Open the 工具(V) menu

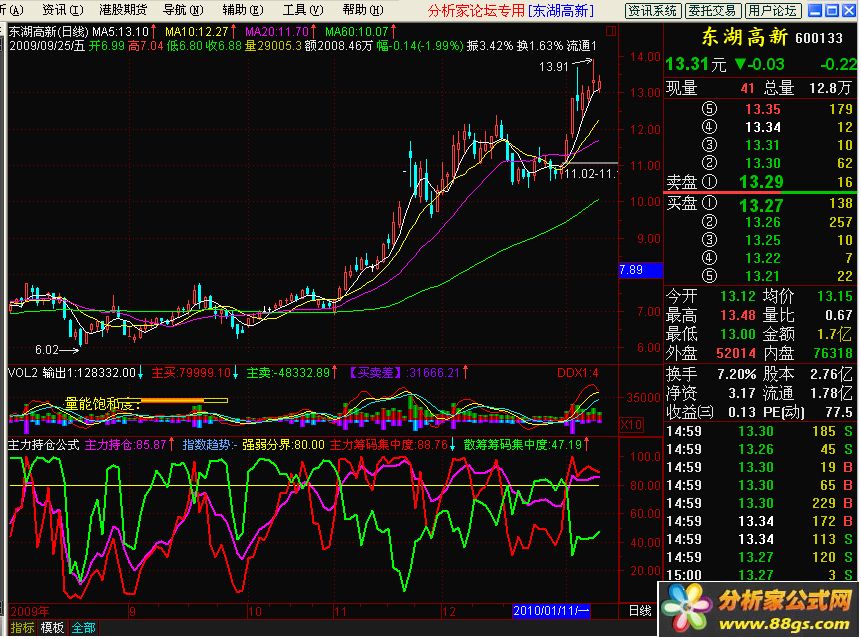(x=303, y=10)
